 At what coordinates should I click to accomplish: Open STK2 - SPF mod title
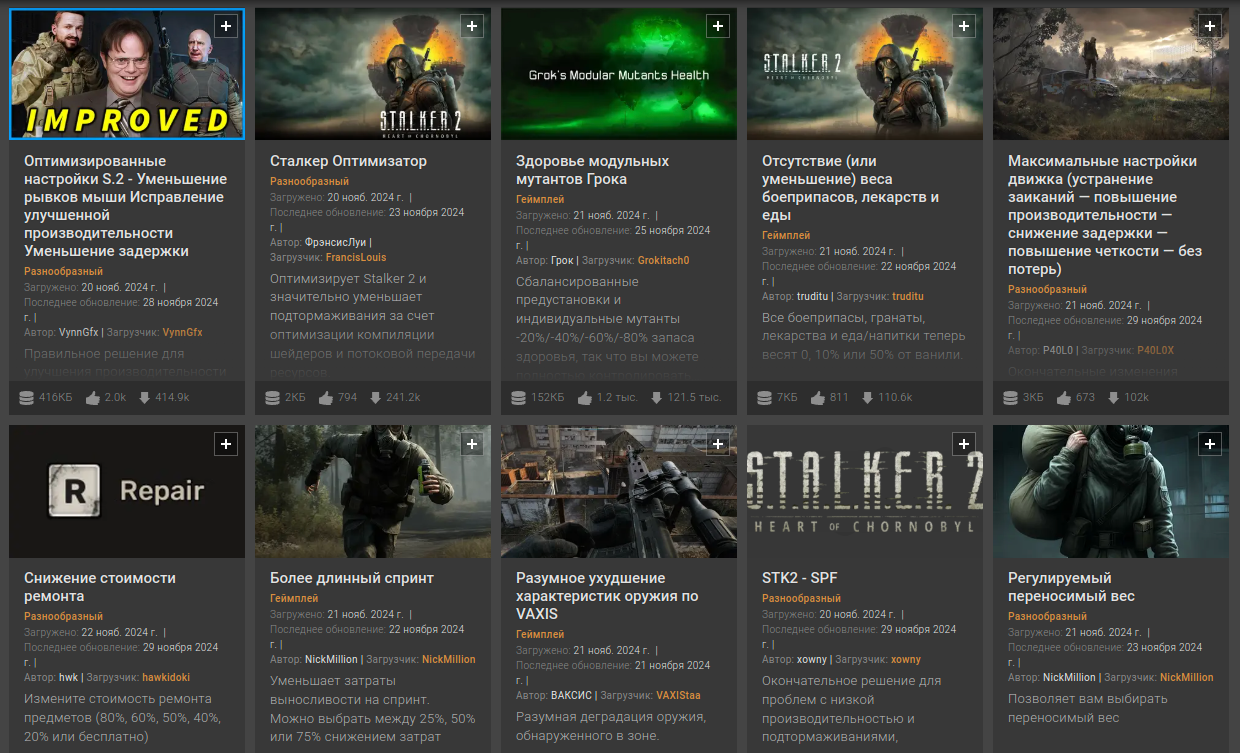coord(800,578)
